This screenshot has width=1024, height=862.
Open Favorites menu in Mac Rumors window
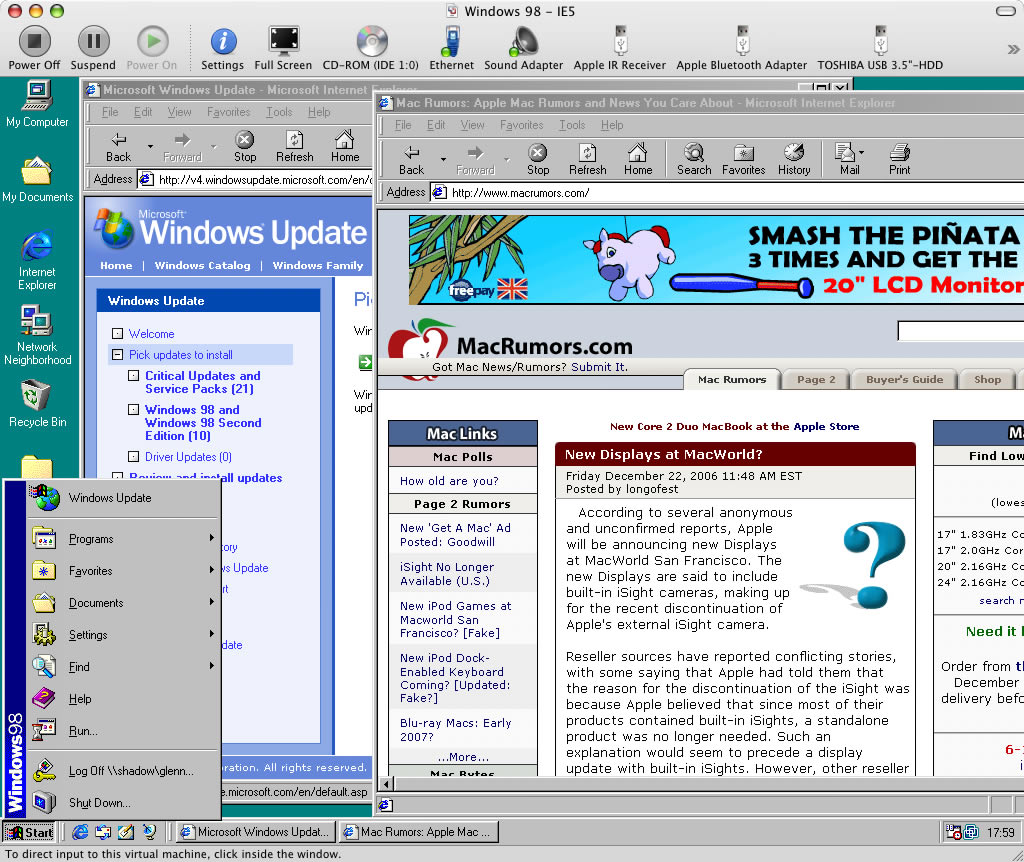point(521,125)
